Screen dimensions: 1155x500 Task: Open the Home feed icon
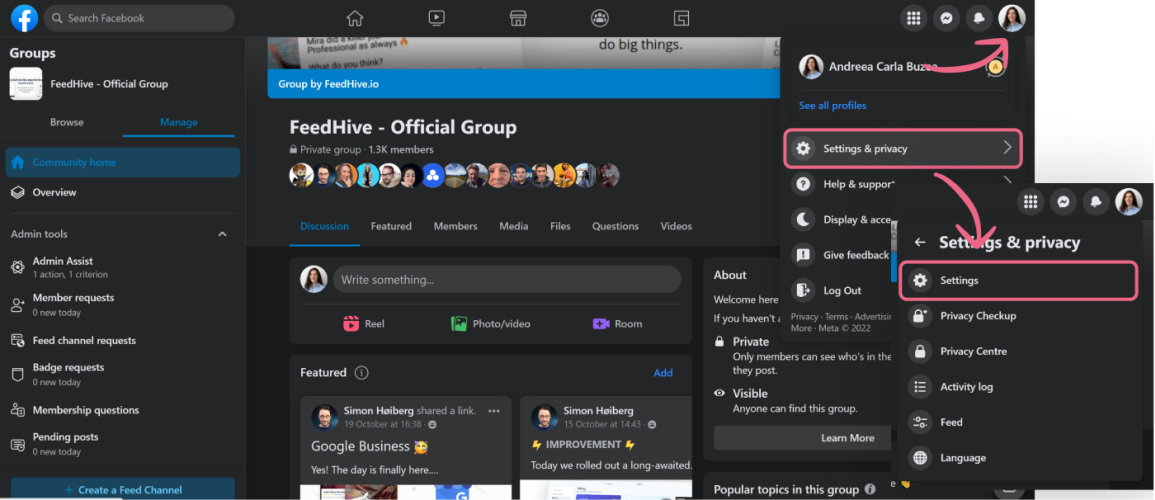354,18
